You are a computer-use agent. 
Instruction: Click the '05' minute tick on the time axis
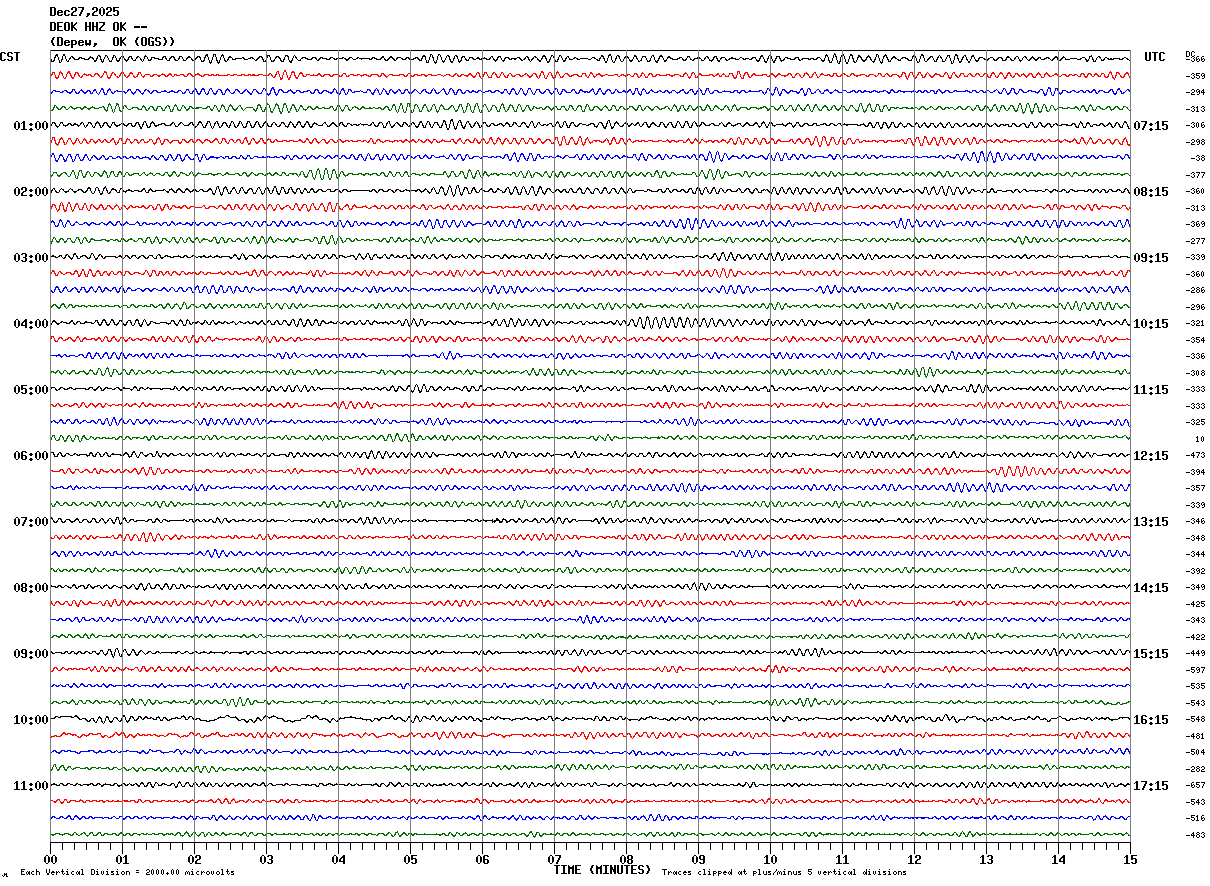[410, 859]
